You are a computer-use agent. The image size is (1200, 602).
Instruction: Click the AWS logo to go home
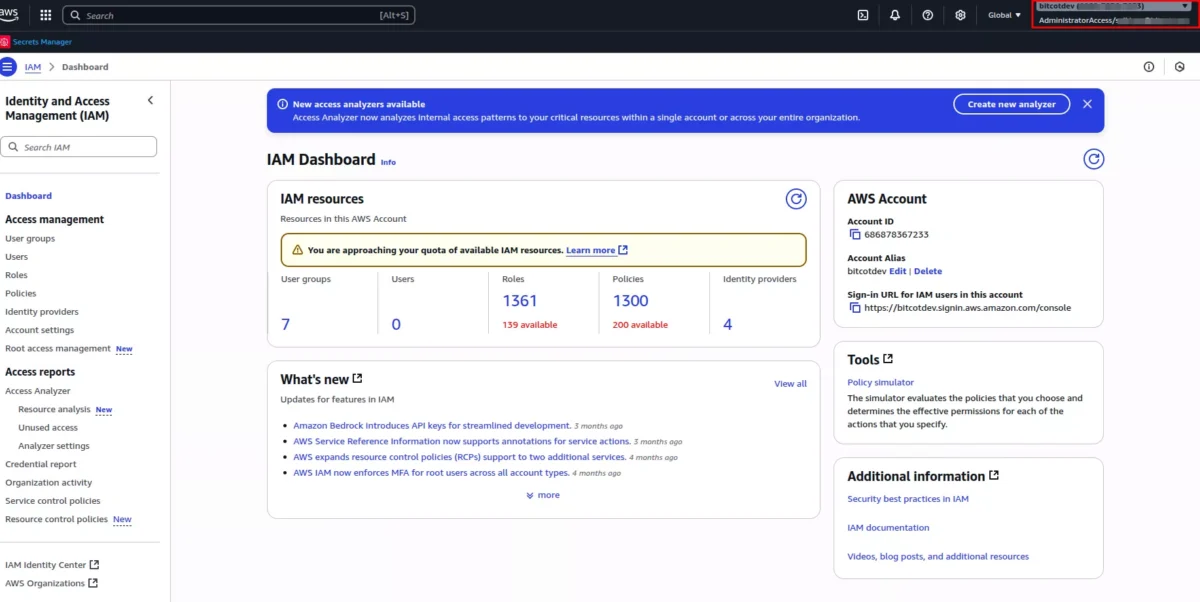12,14
